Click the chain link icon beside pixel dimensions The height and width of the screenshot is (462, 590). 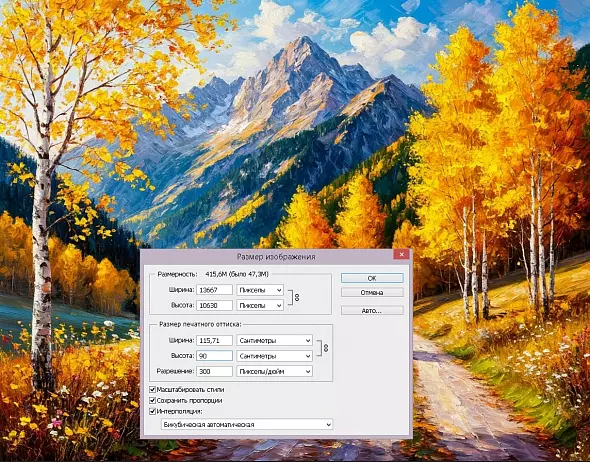click(297, 298)
